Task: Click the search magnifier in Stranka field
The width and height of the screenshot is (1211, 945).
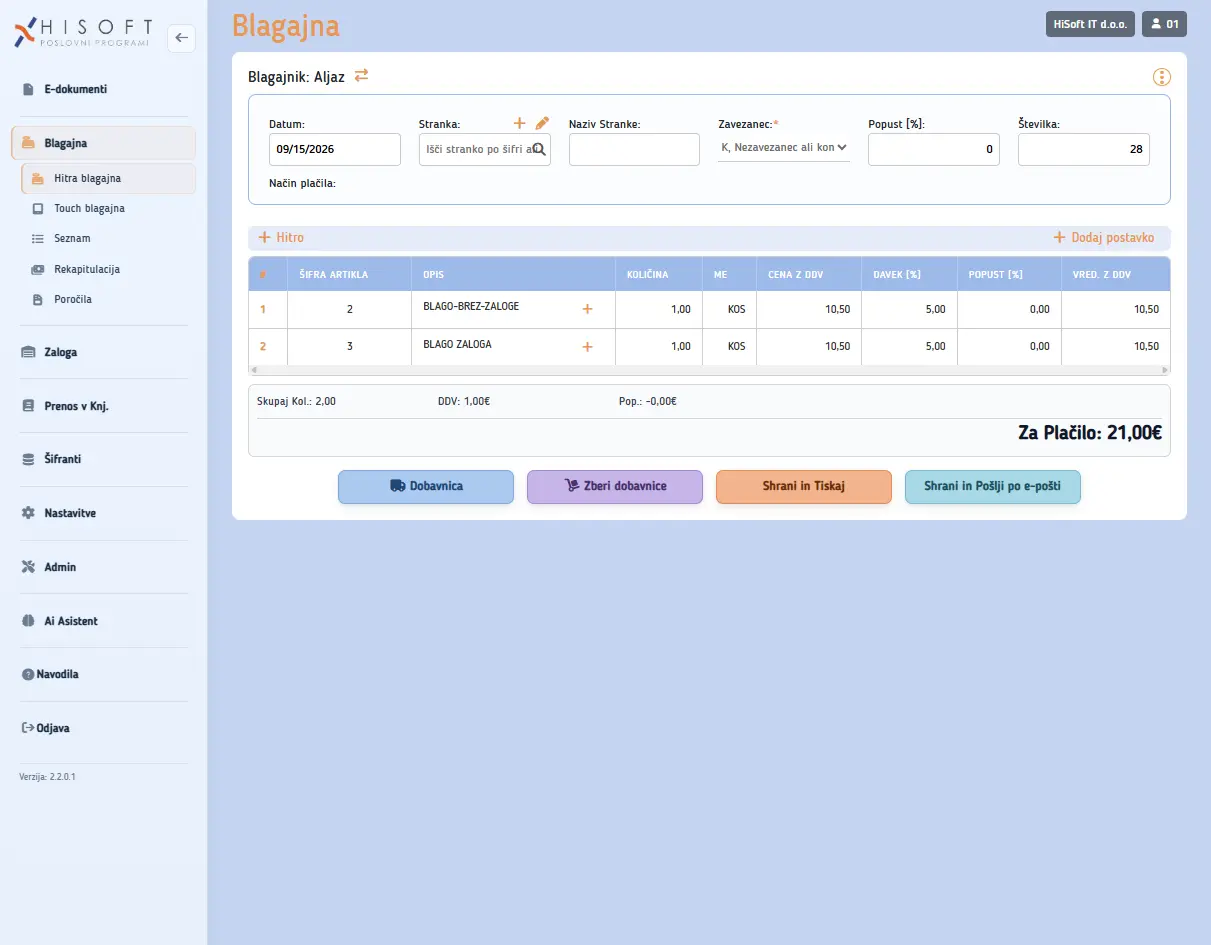Action: (x=538, y=149)
